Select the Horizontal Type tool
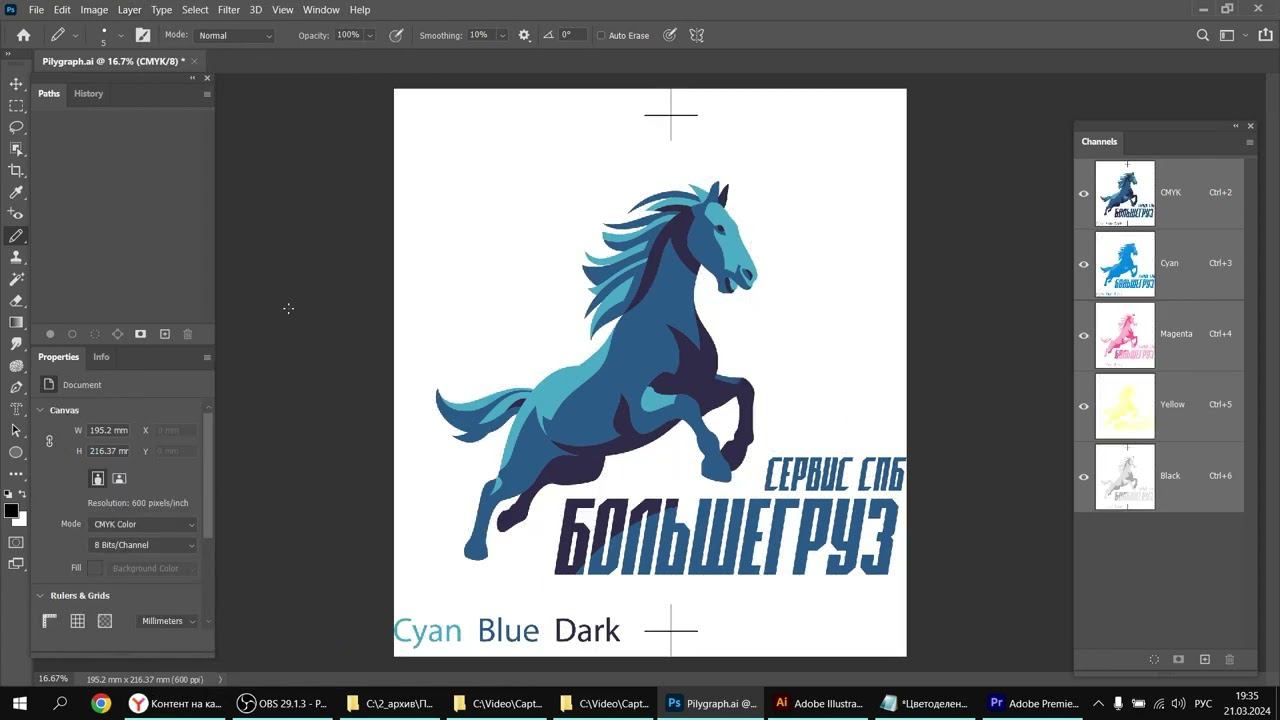1280x720 pixels. pyautogui.click(x=16, y=409)
